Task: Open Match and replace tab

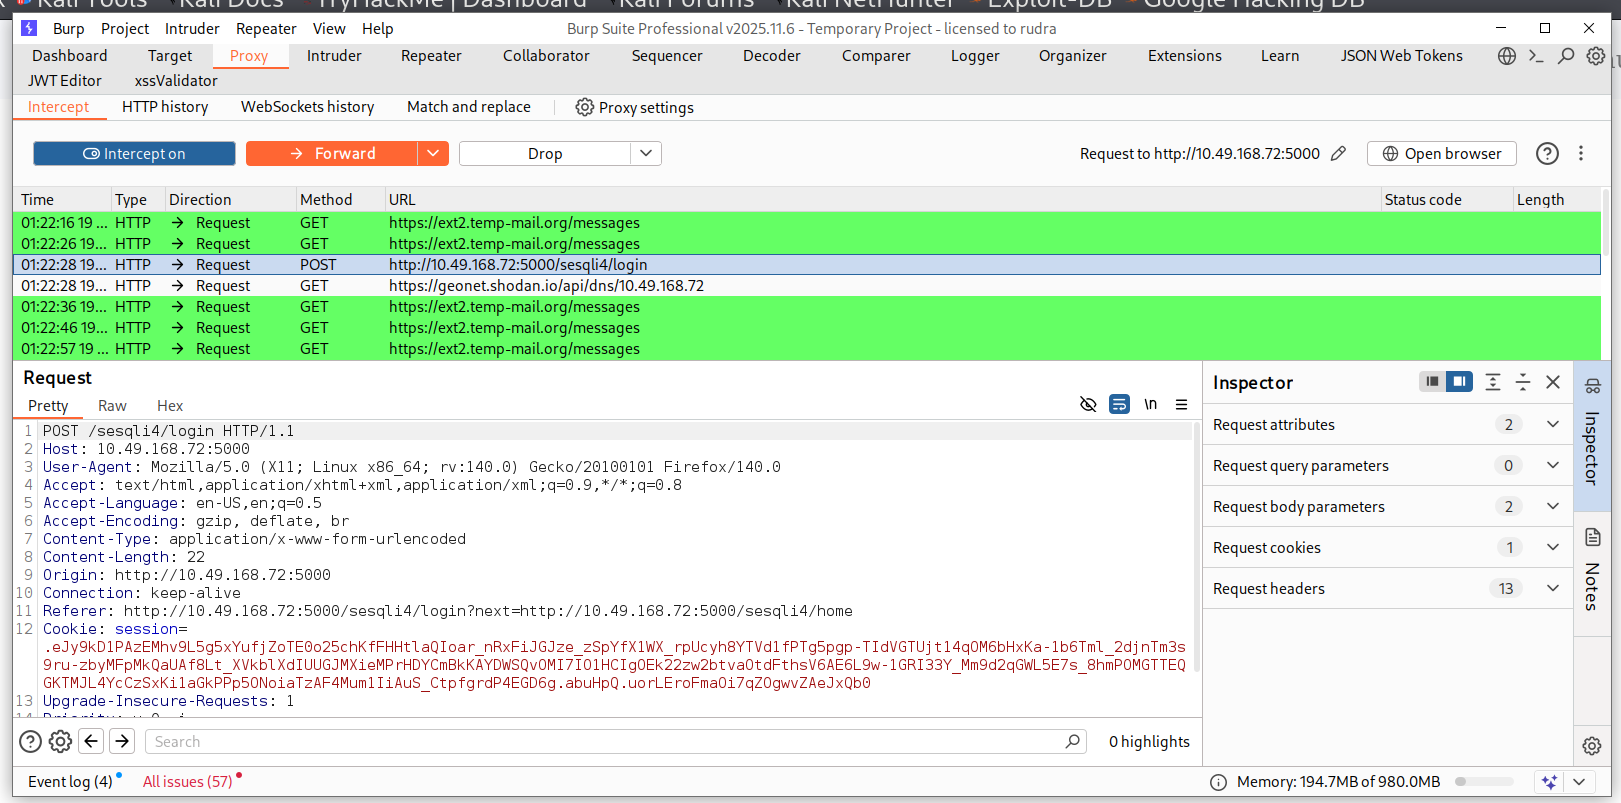Action: (468, 106)
